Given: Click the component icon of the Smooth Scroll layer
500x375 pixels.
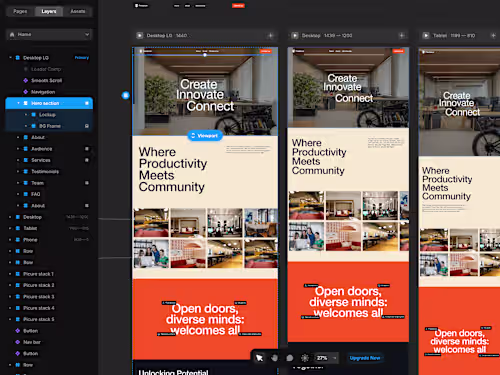Looking at the screenshot, I should click(x=26, y=80).
